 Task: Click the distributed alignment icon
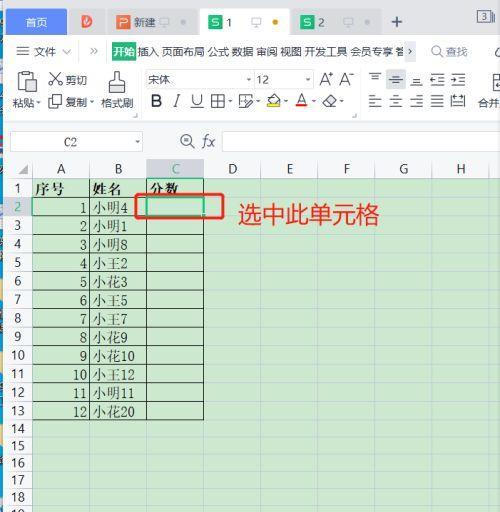458,101
